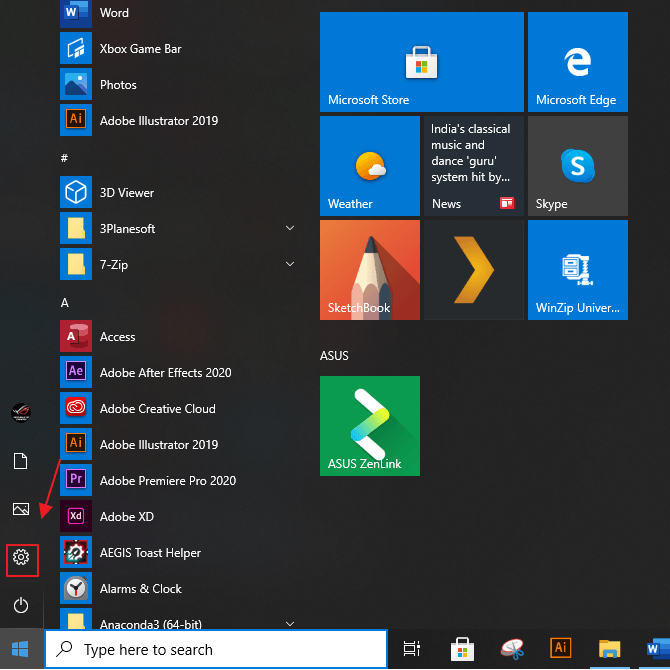Open Microsoft Store from the taskbar
Viewport: 670px width, 670px height.
(x=462, y=649)
